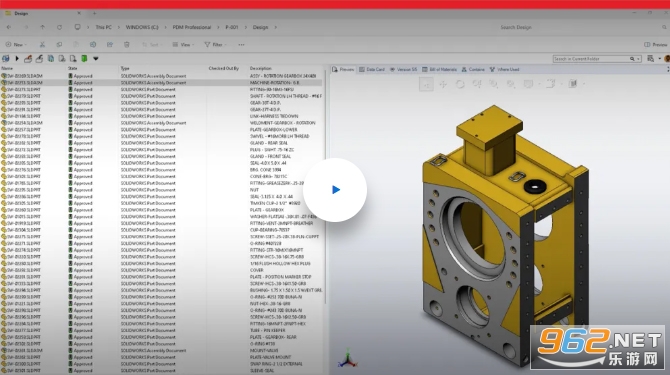Click the Rename icon in command bar
The image size is (670, 375).
point(93,44)
